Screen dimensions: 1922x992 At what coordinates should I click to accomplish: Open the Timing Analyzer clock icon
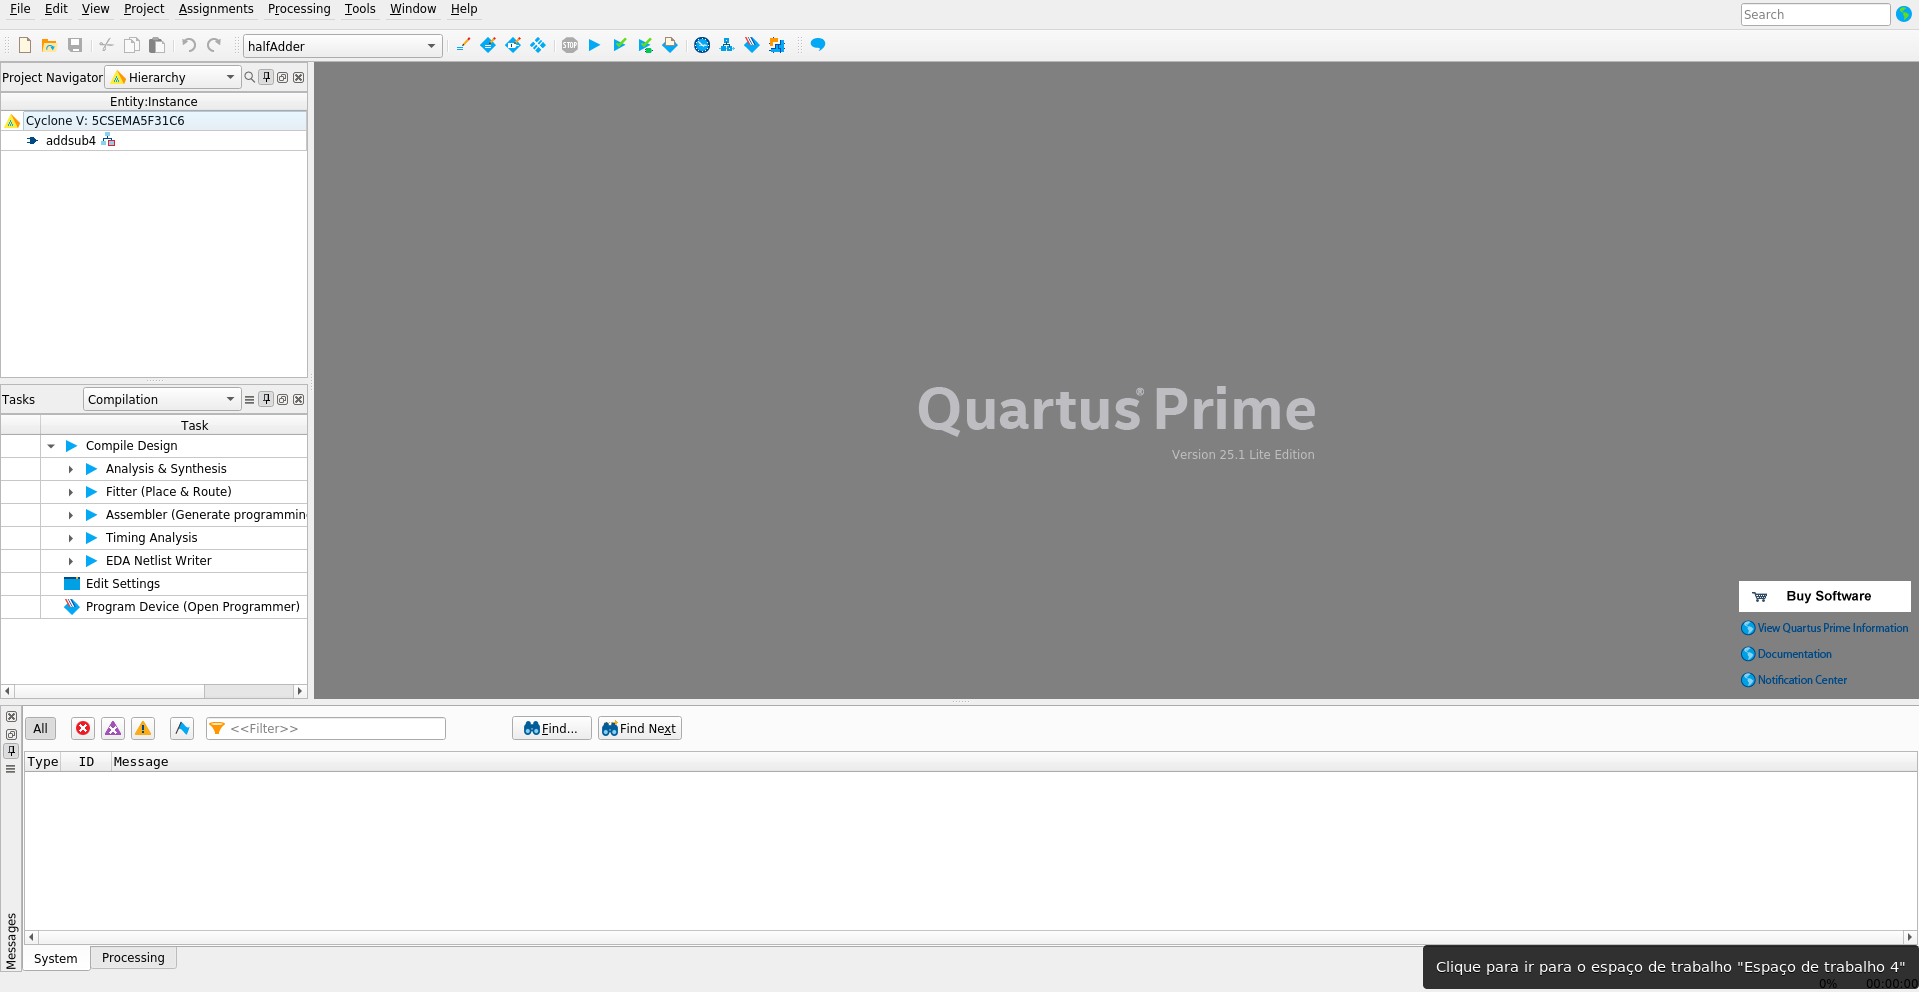pyautogui.click(x=702, y=45)
